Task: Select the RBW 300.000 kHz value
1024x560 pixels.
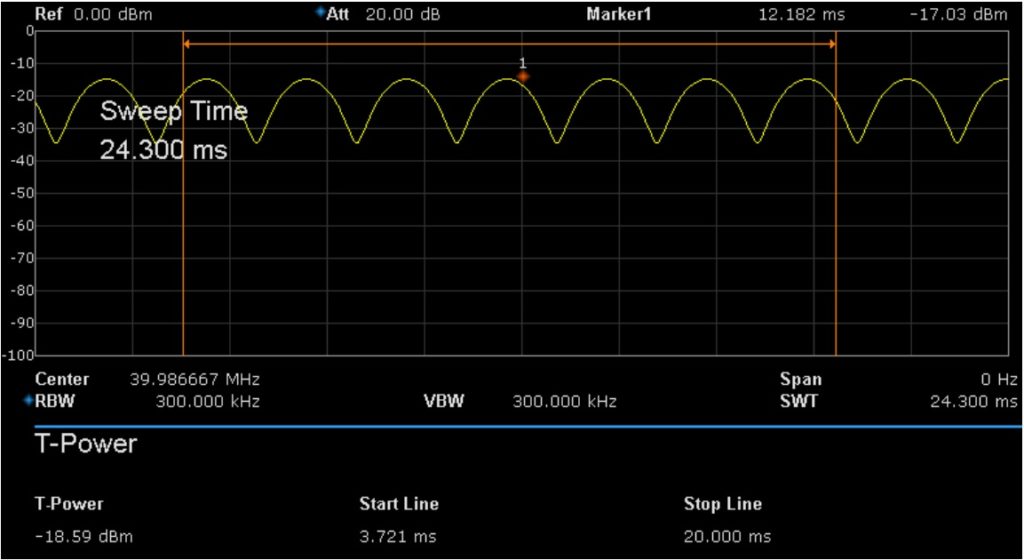Action: click(208, 402)
